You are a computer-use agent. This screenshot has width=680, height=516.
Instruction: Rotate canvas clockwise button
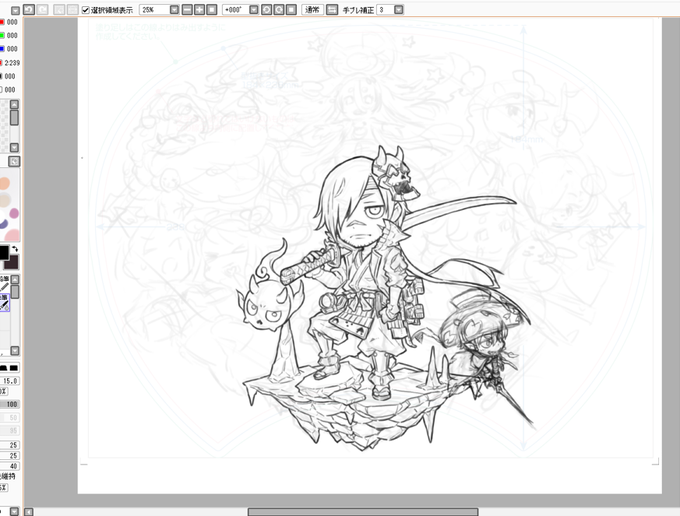pyautogui.click(x=279, y=10)
